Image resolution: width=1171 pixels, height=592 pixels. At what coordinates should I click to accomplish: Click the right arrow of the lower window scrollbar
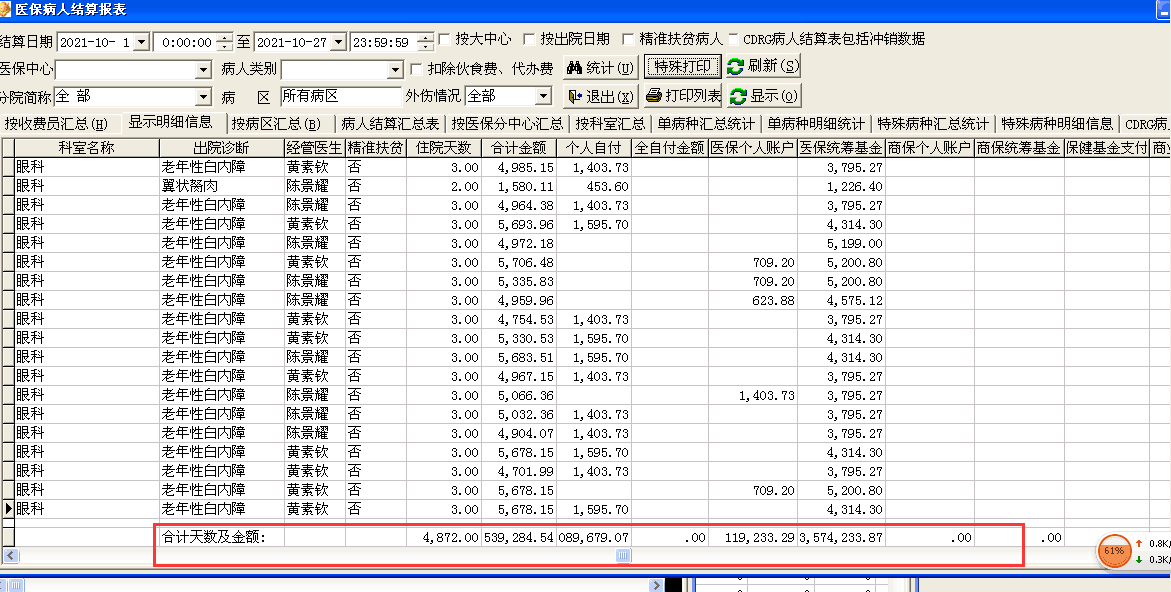pos(656,585)
